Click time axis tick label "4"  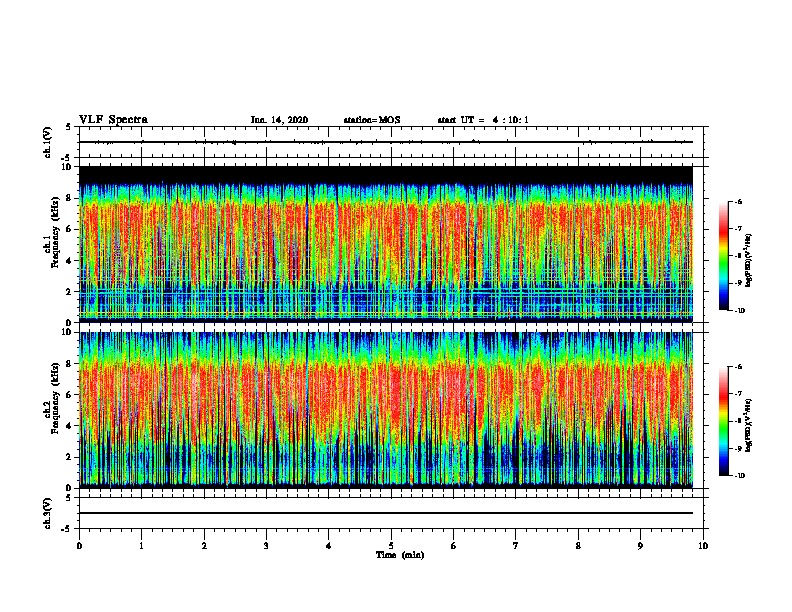tap(329, 546)
